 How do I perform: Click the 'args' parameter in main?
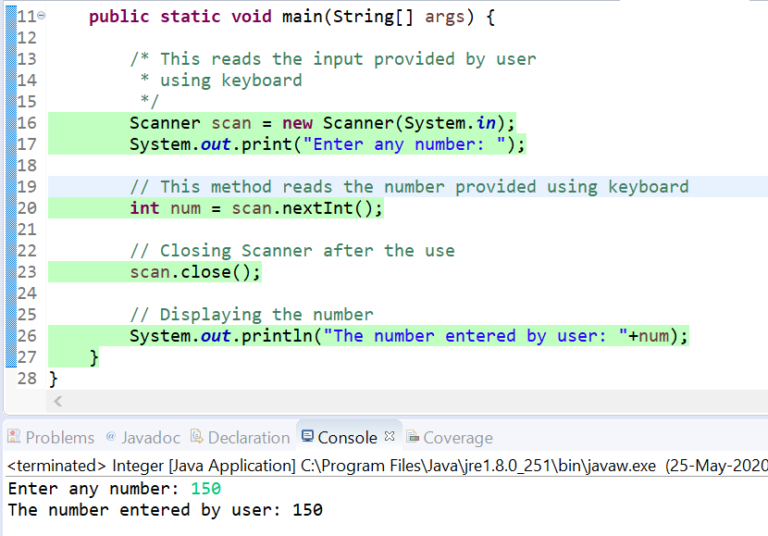point(444,17)
